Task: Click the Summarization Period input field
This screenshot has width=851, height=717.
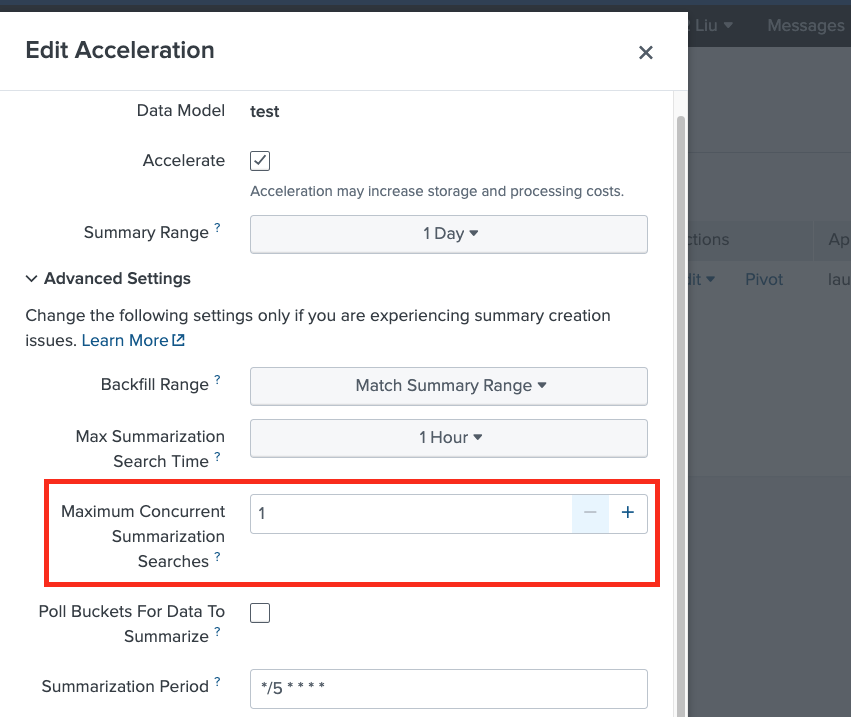Action: tap(448, 688)
